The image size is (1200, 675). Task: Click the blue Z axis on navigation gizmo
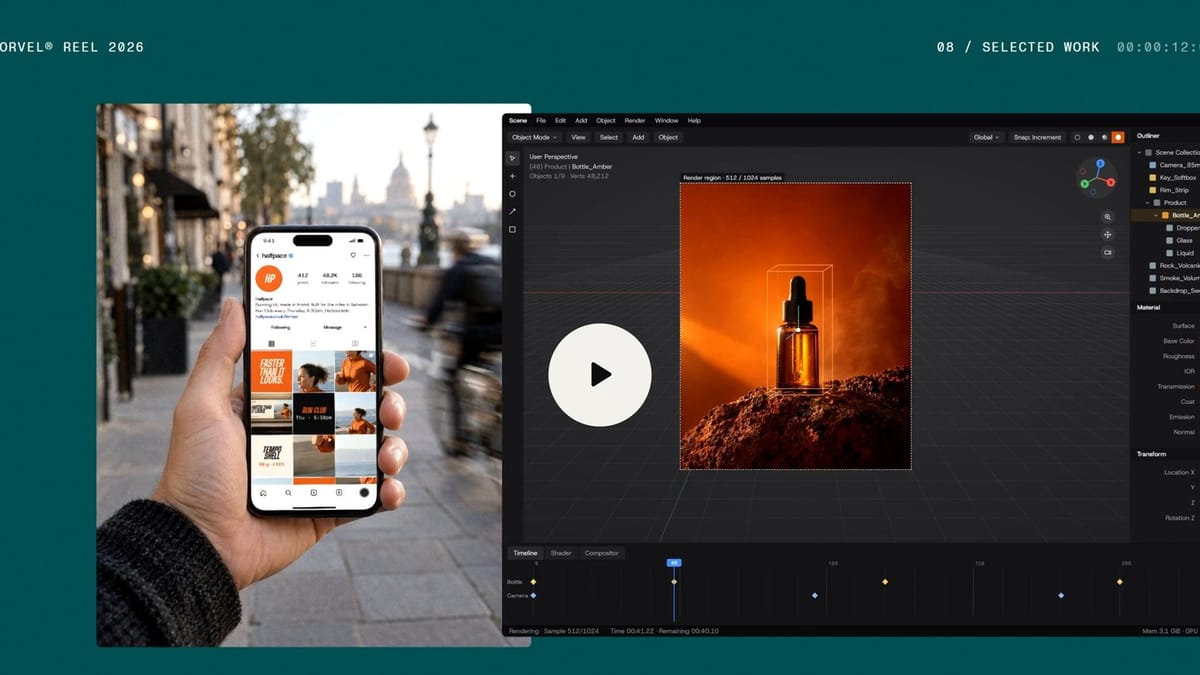pos(1100,163)
